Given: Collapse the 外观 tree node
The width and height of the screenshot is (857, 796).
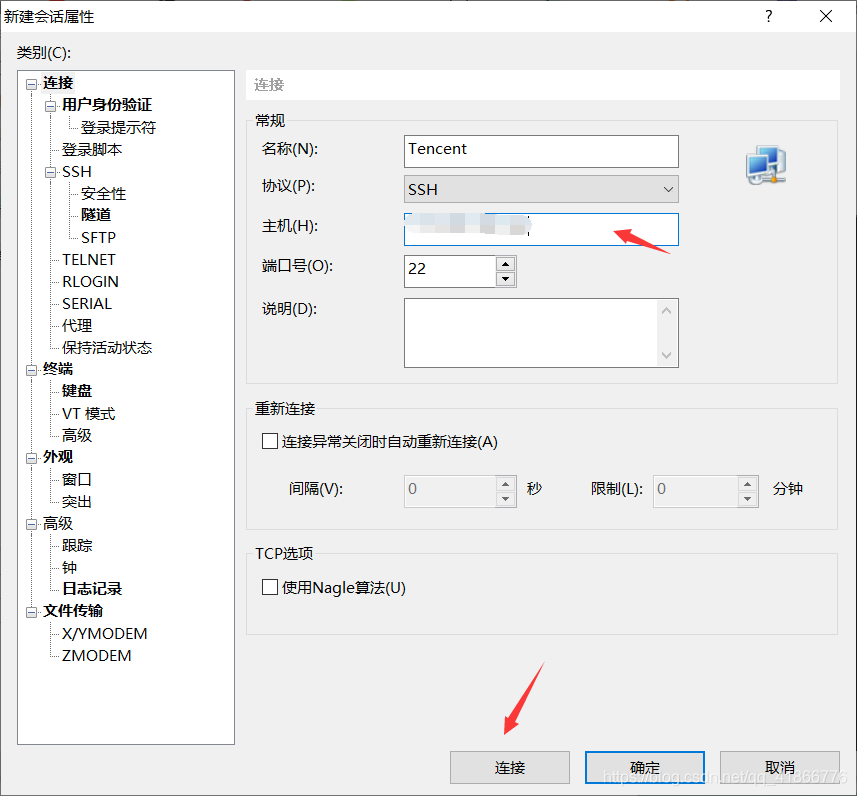Looking at the screenshot, I should [32, 458].
